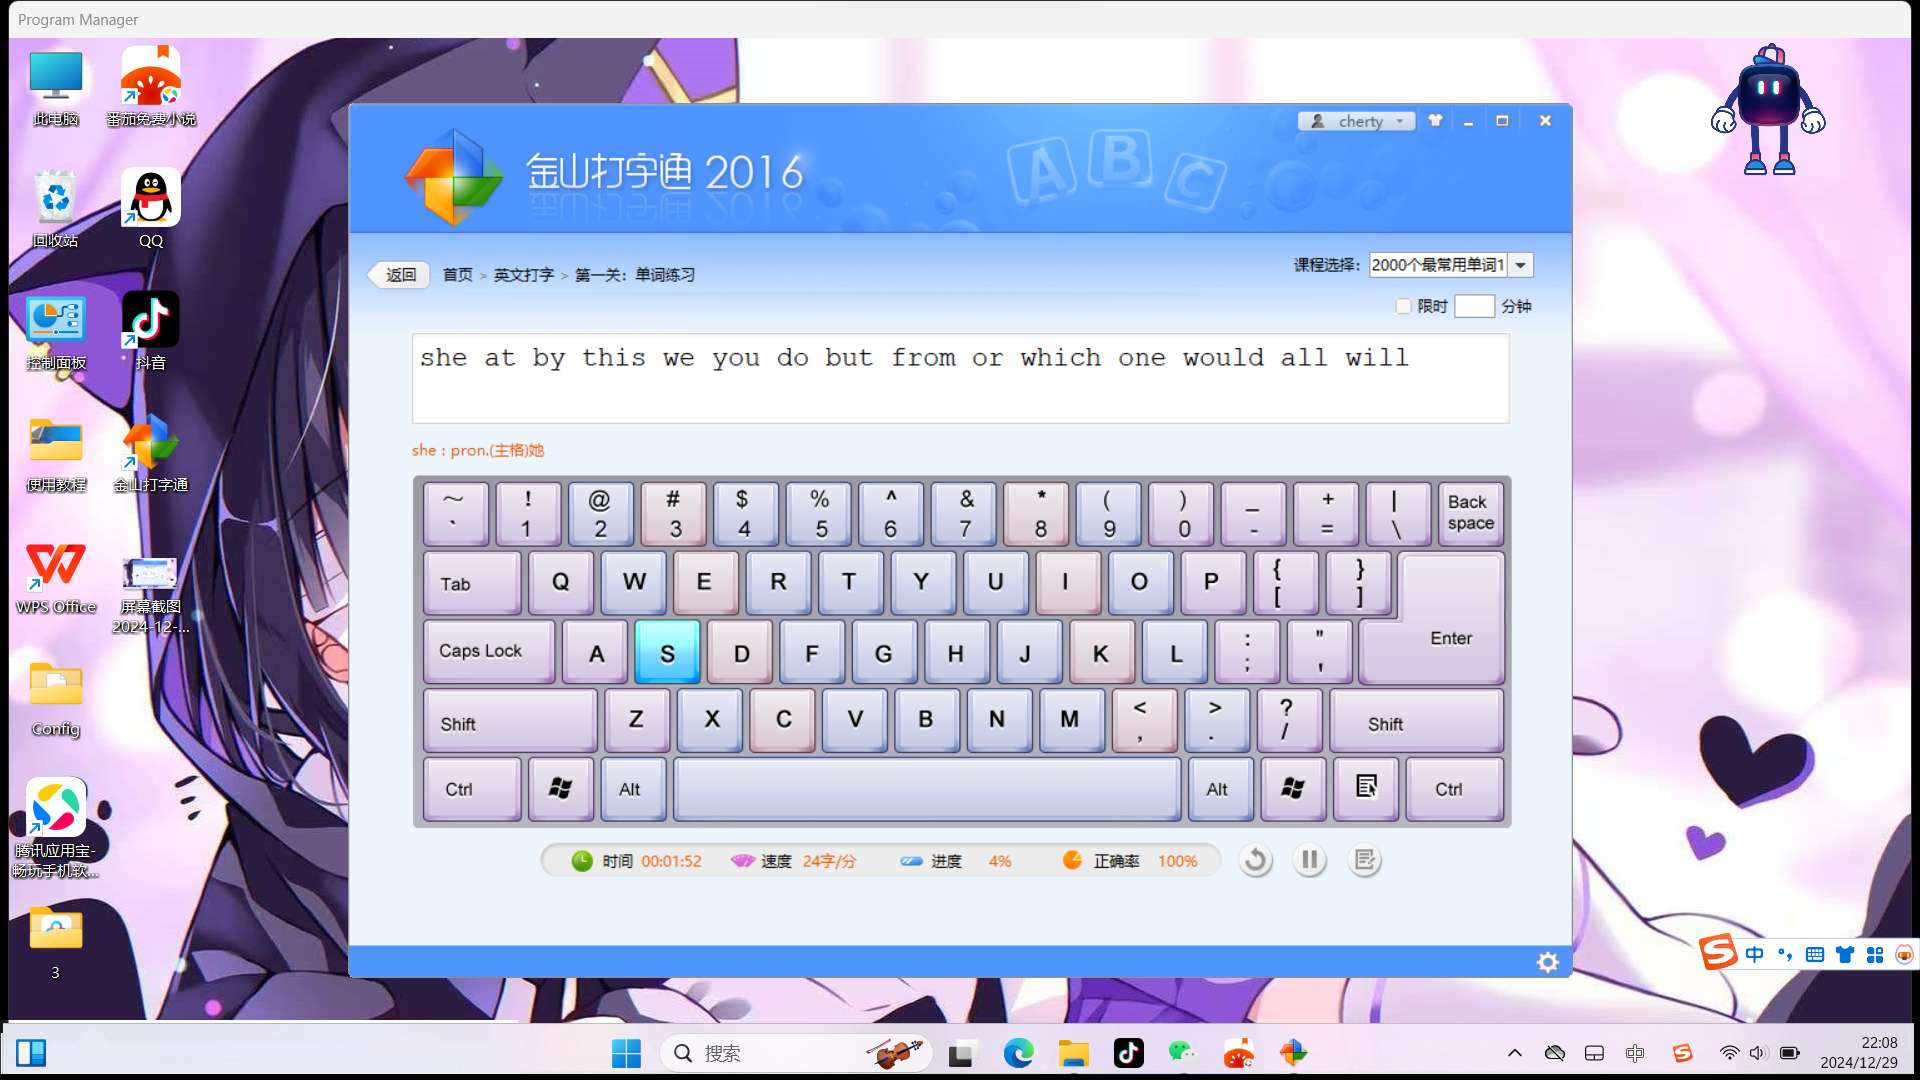
Task: Enable the time limit minutes input
Action: (x=1403, y=306)
